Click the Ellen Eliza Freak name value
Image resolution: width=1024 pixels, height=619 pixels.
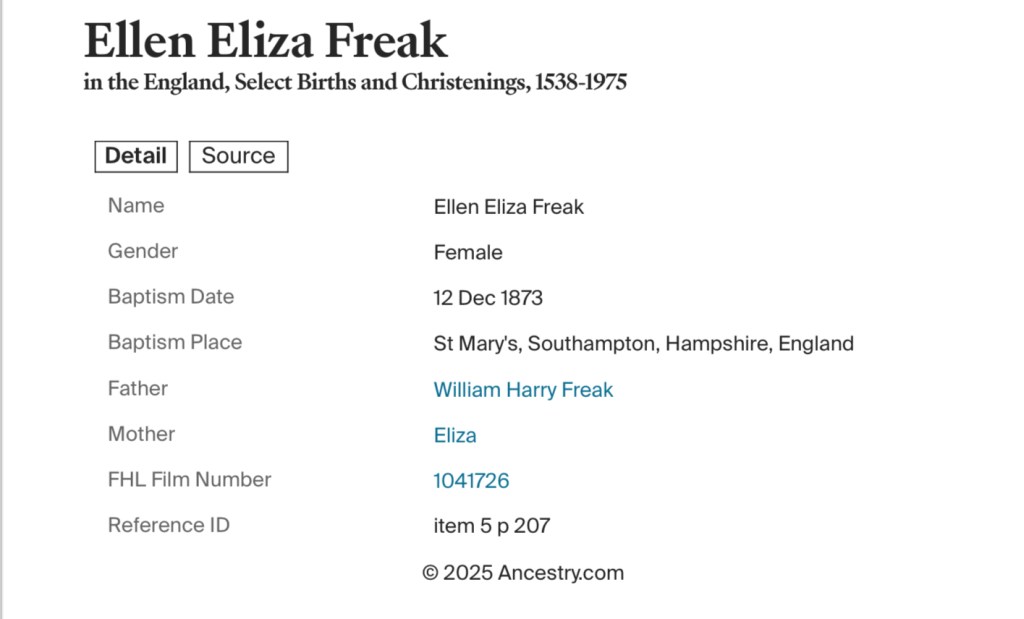click(x=508, y=207)
